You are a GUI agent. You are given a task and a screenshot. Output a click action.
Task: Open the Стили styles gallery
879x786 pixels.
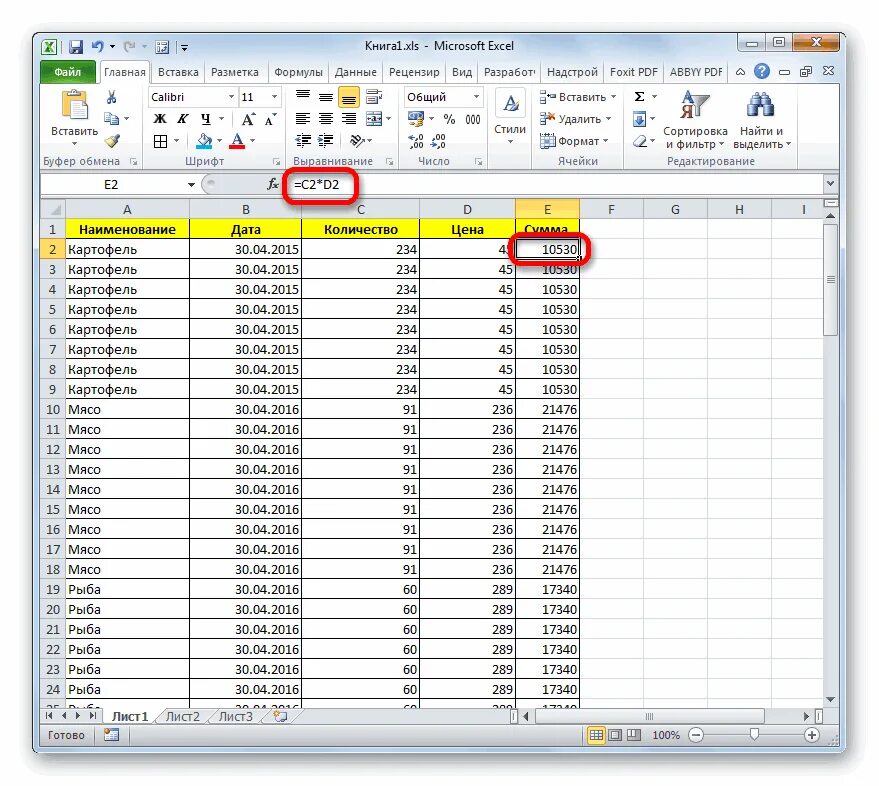510,117
